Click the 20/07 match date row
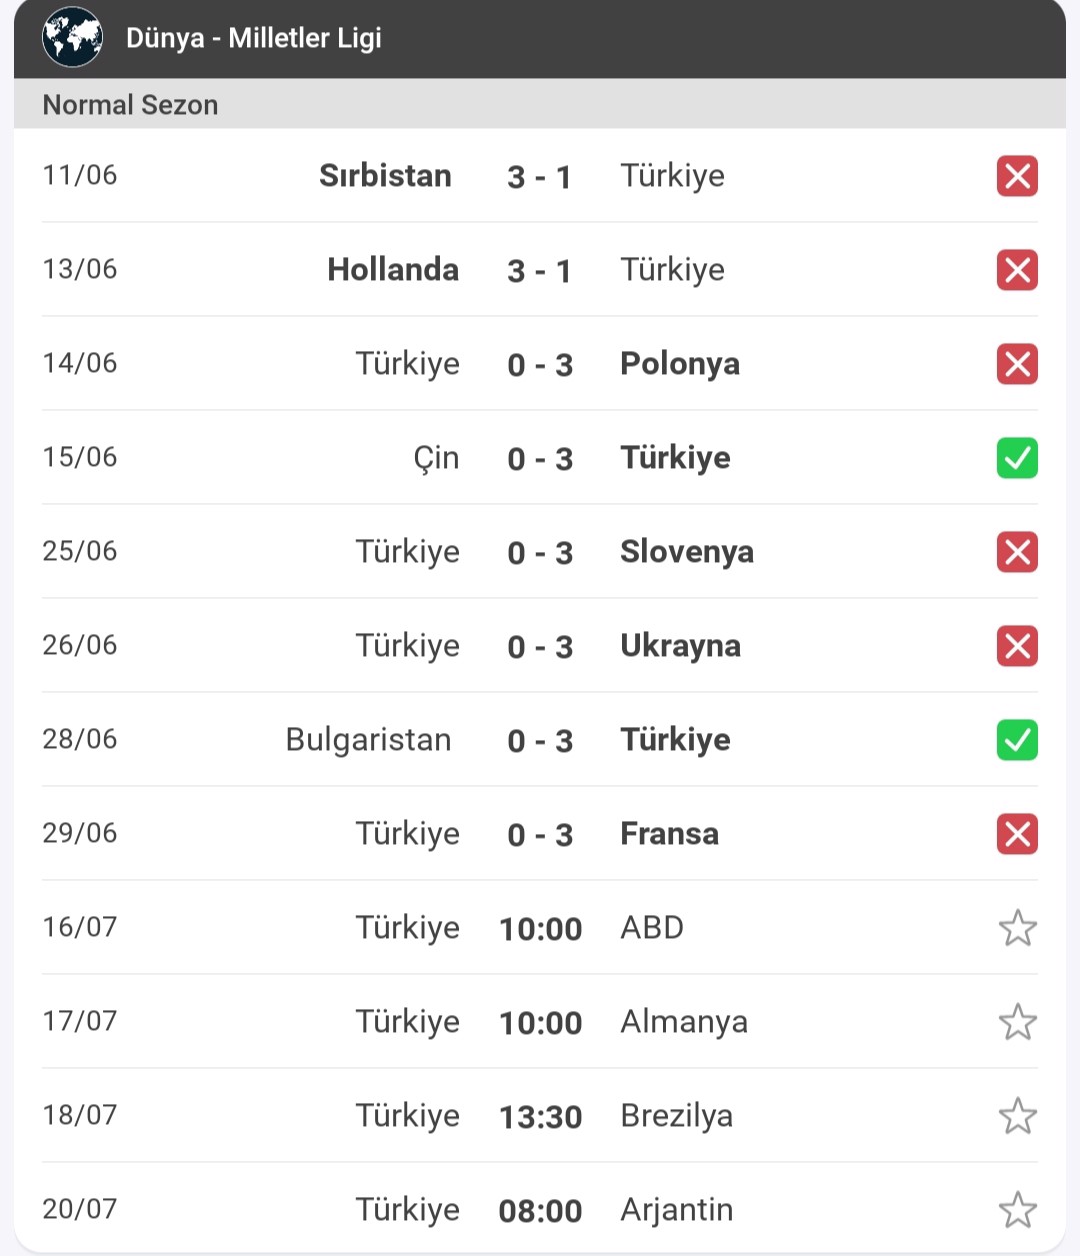The width and height of the screenshot is (1080, 1256). tap(540, 1210)
